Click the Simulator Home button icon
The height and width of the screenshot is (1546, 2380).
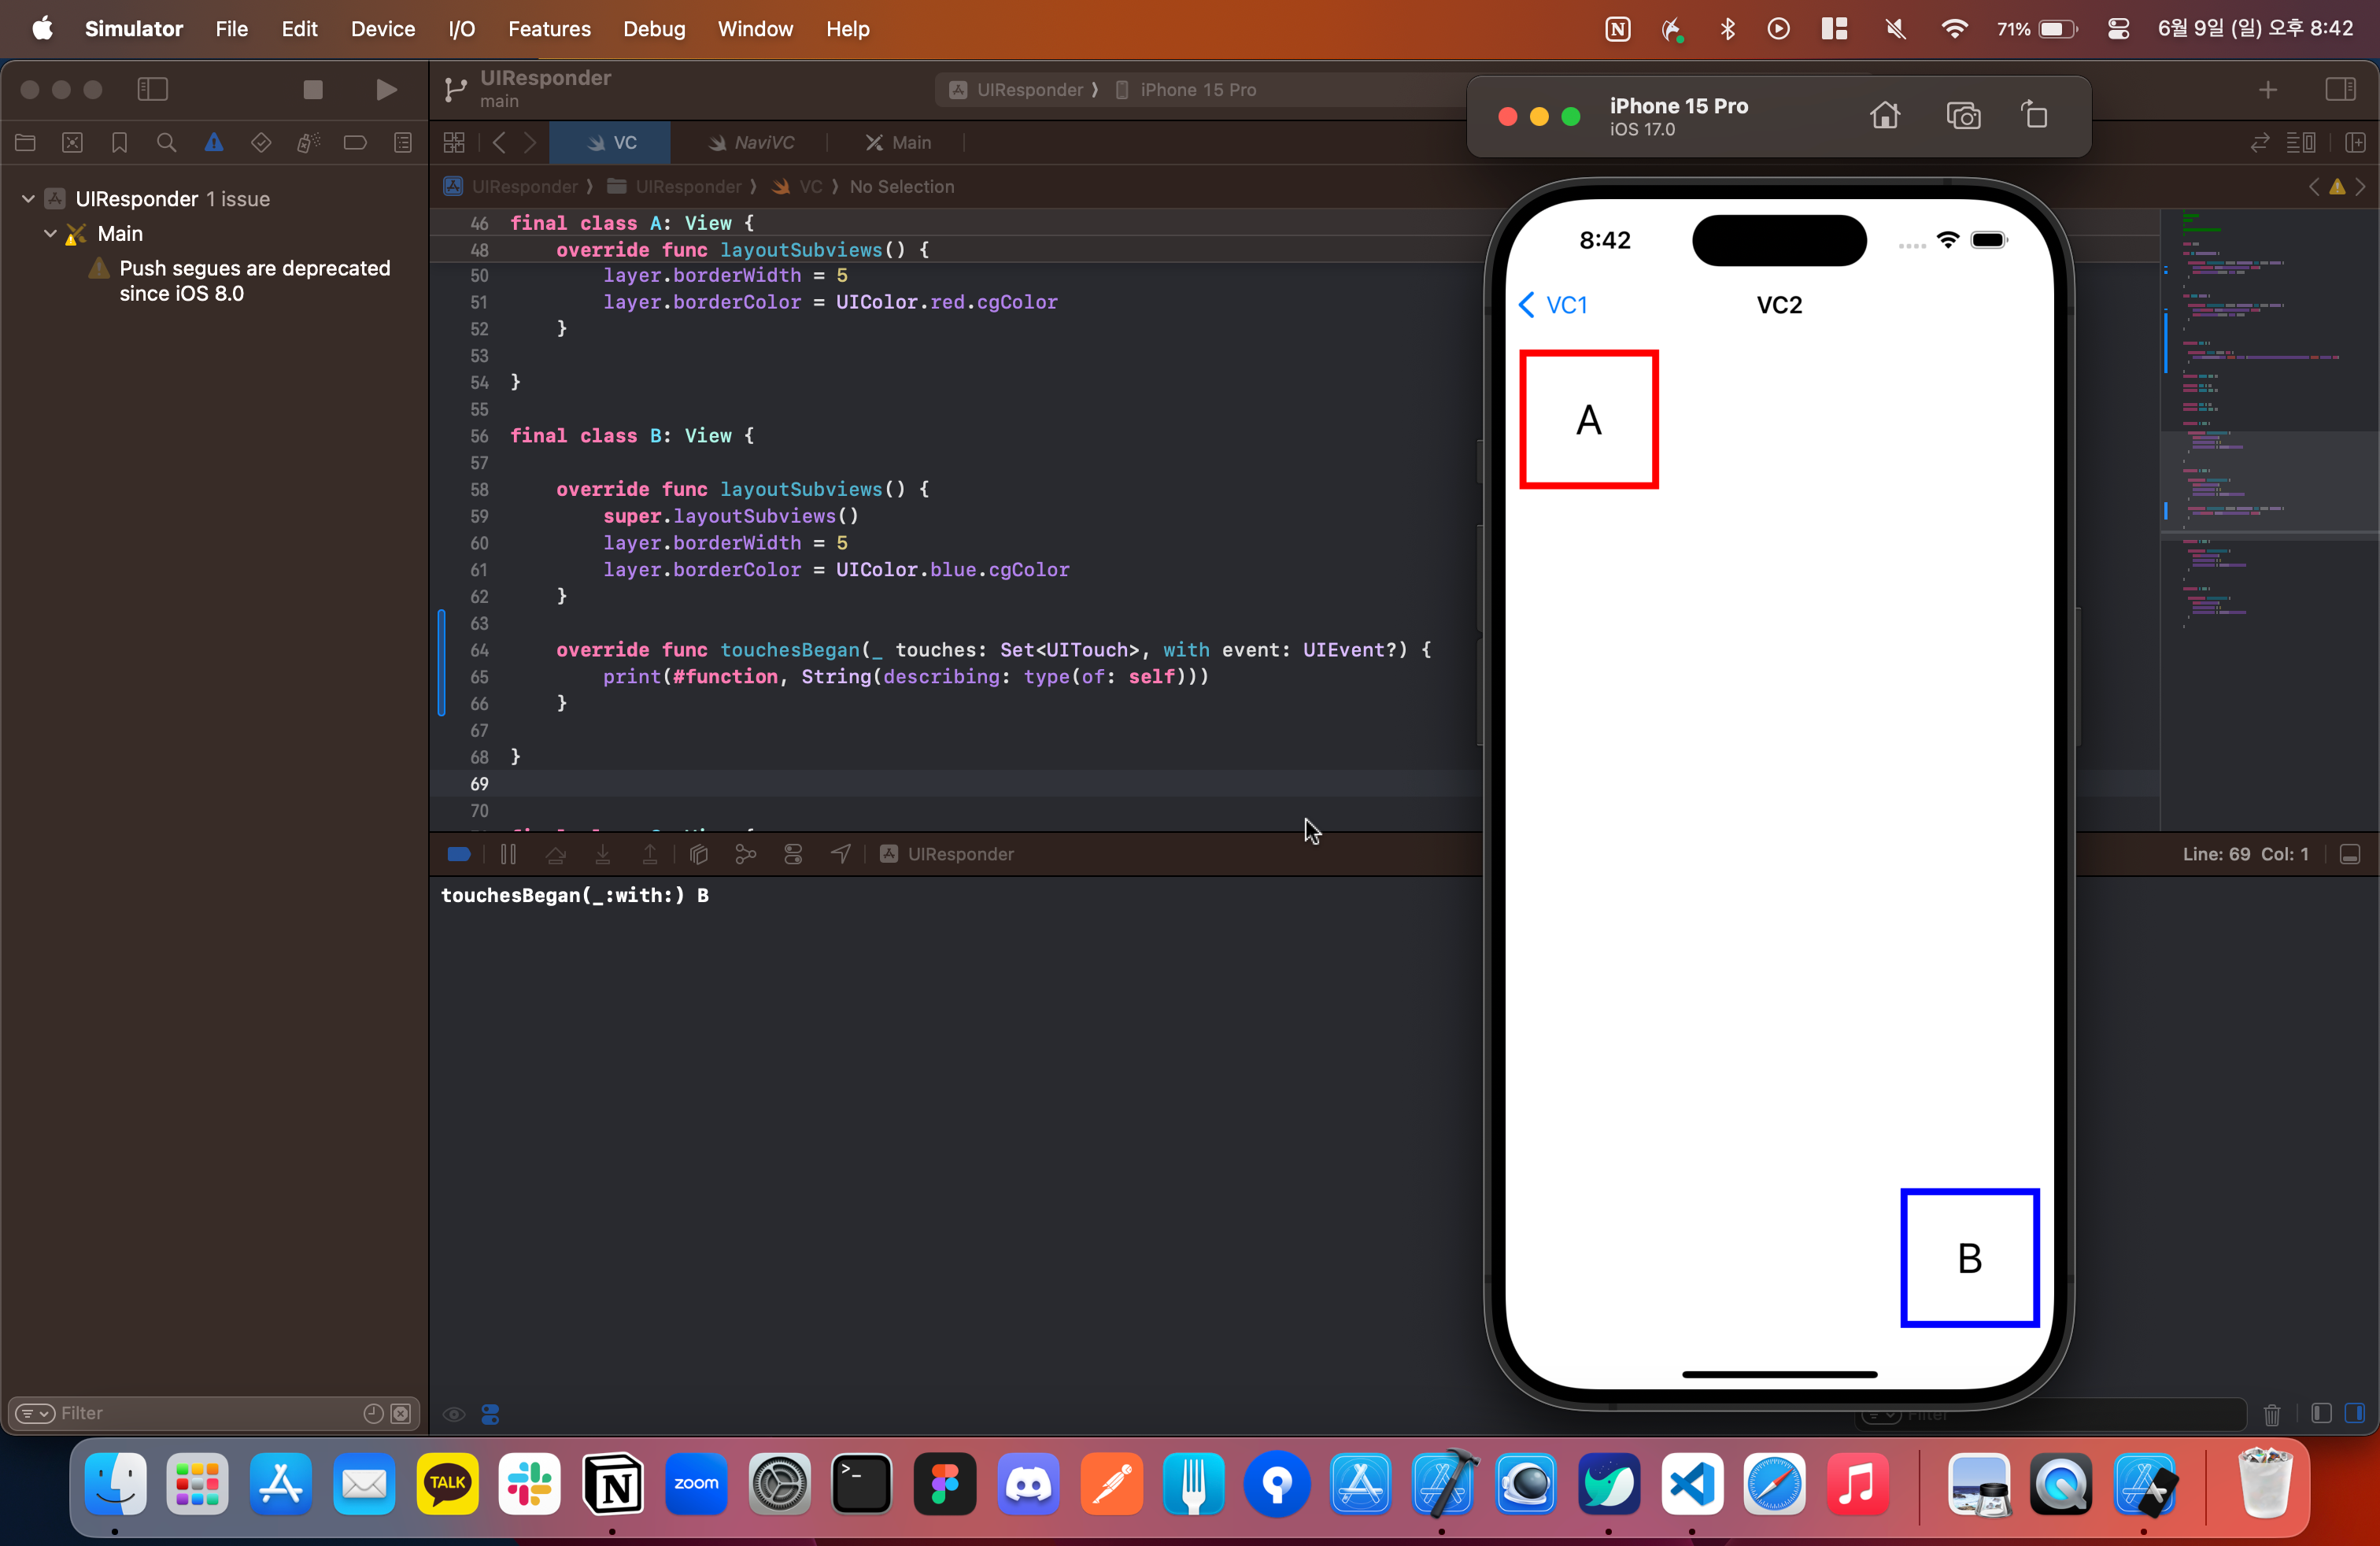point(1884,116)
